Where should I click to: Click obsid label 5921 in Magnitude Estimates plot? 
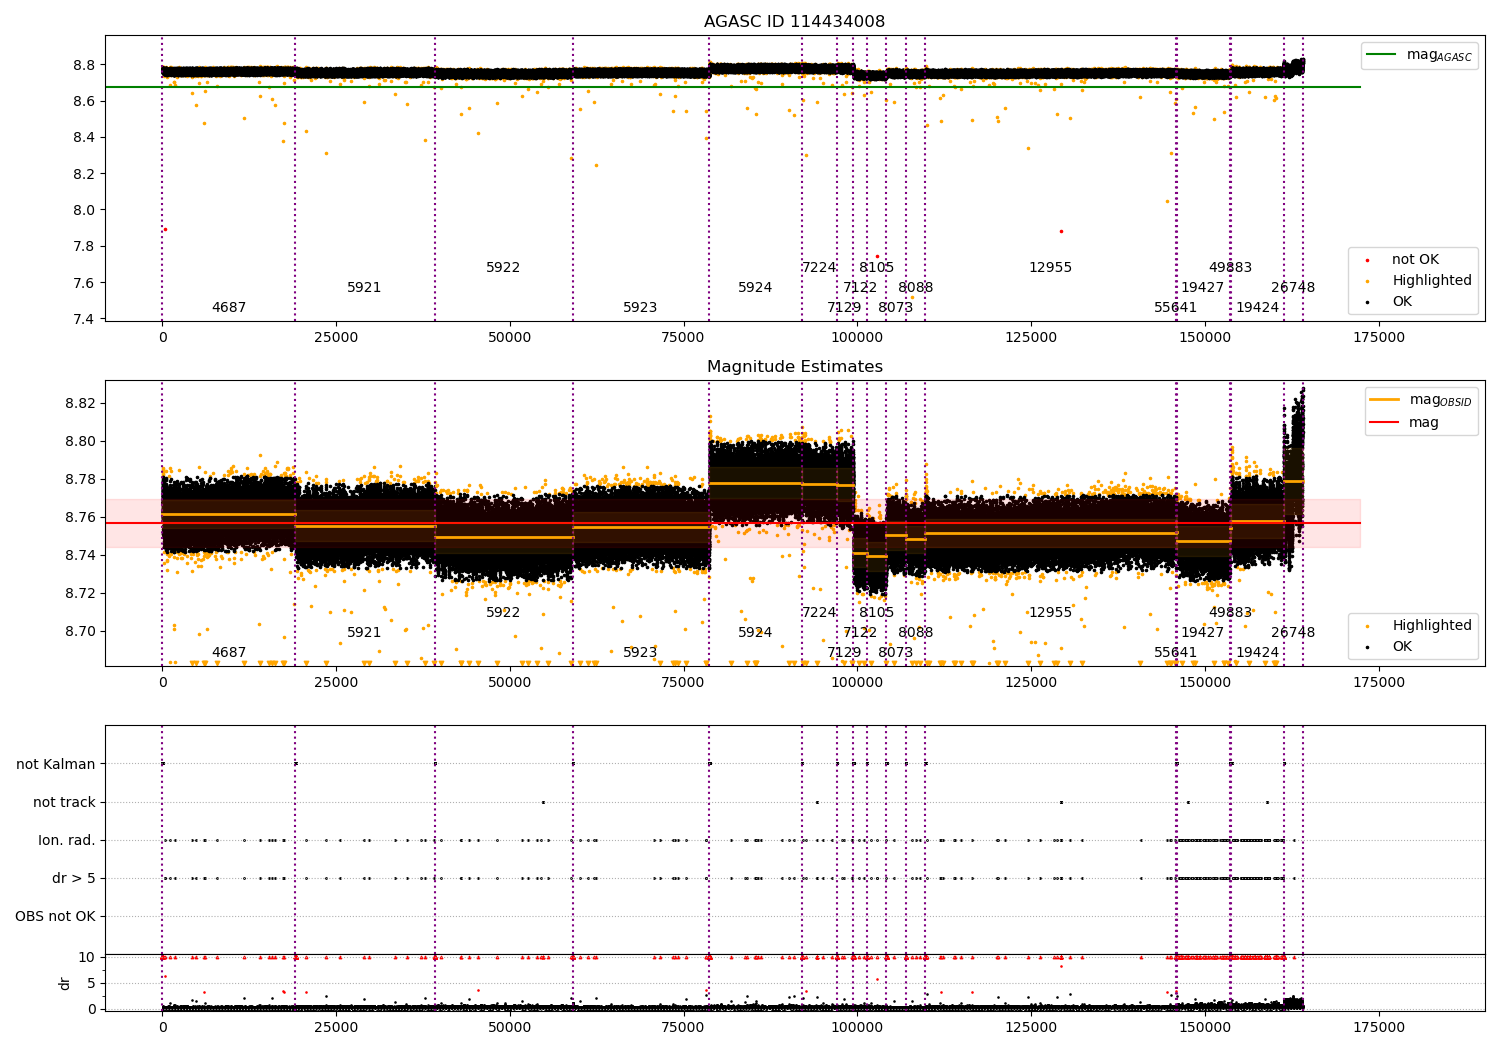pos(364,633)
